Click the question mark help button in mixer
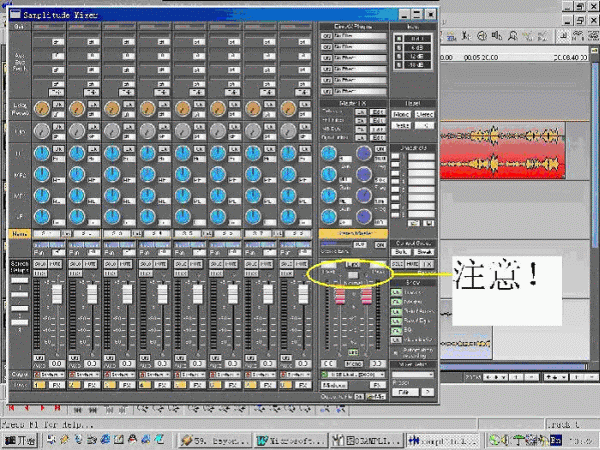The width and height of the screenshot is (600, 450). 427,392
